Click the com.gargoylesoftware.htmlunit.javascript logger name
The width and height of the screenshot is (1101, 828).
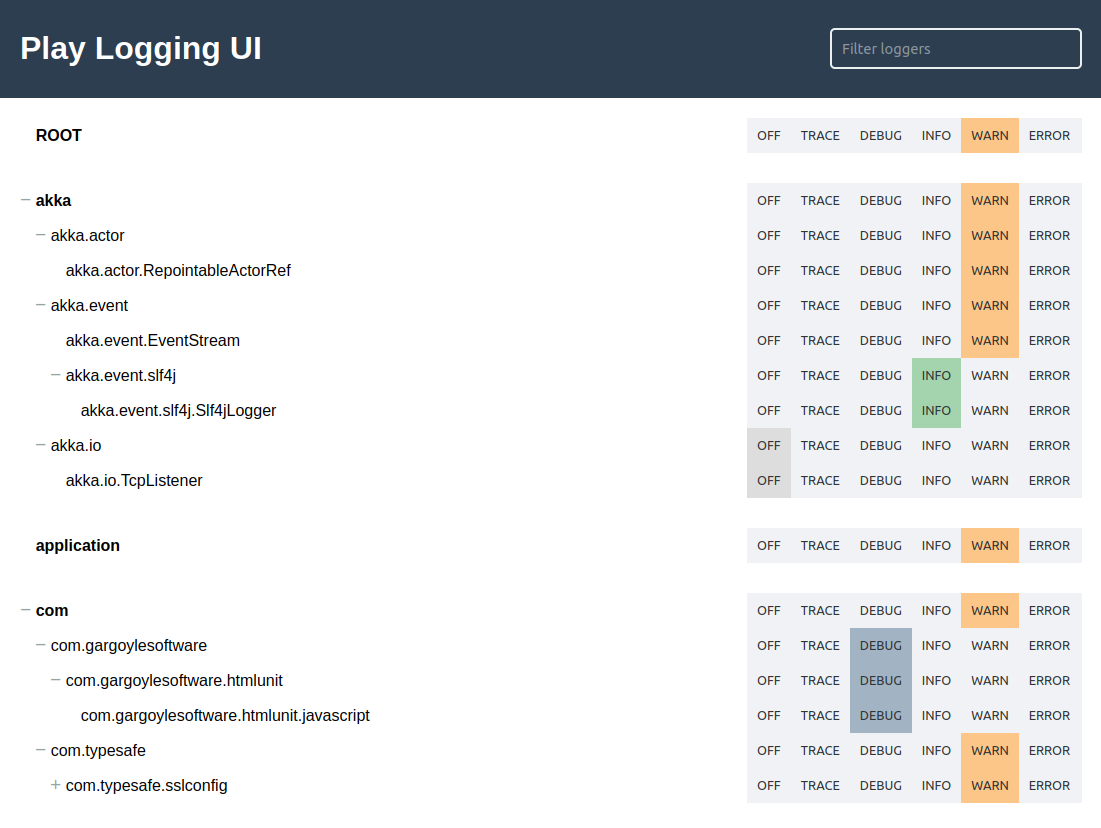point(225,716)
